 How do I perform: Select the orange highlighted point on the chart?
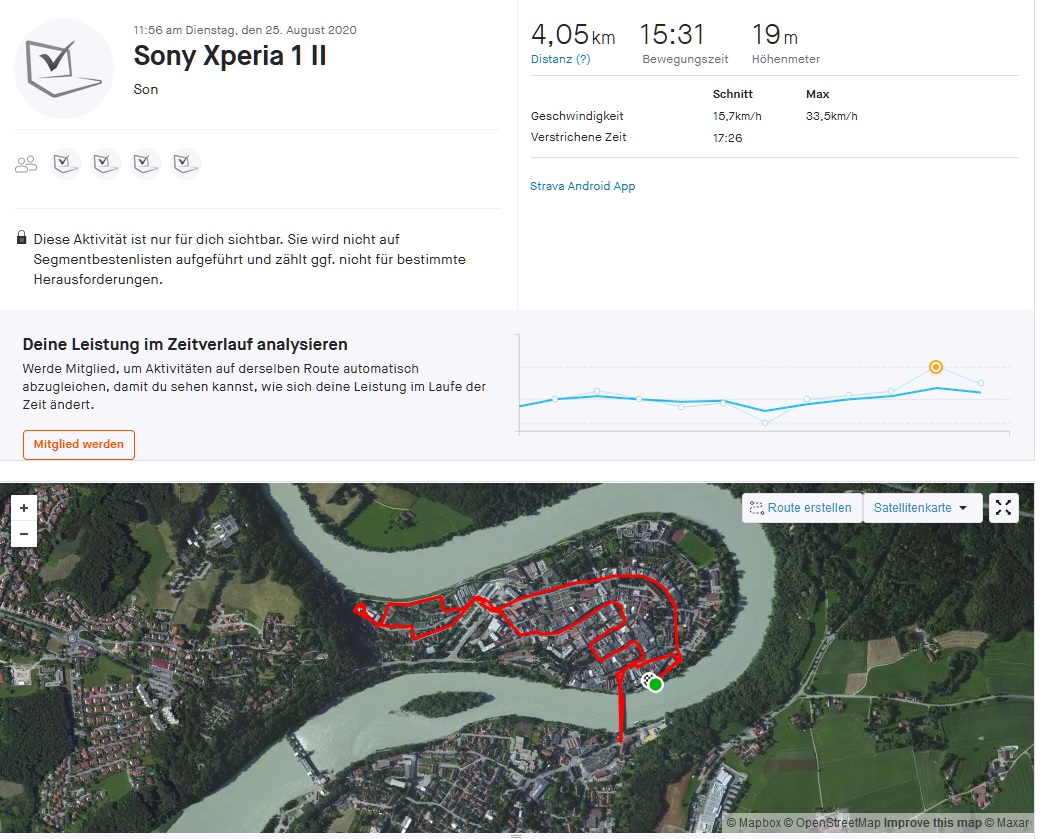pos(936,367)
